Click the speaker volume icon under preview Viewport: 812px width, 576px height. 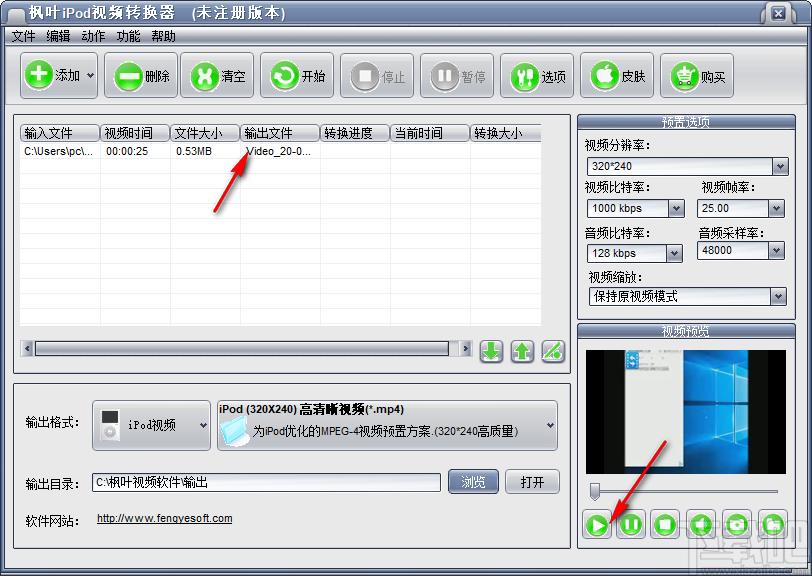click(701, 524)
